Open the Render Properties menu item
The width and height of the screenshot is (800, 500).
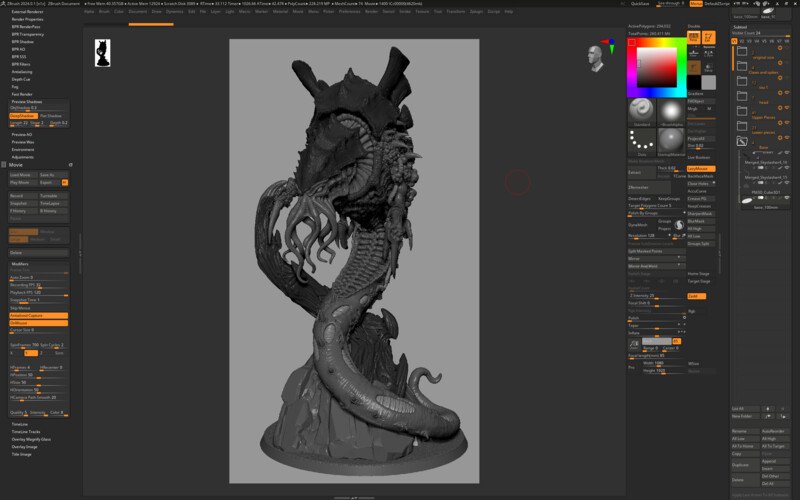[x=28, y=19]
